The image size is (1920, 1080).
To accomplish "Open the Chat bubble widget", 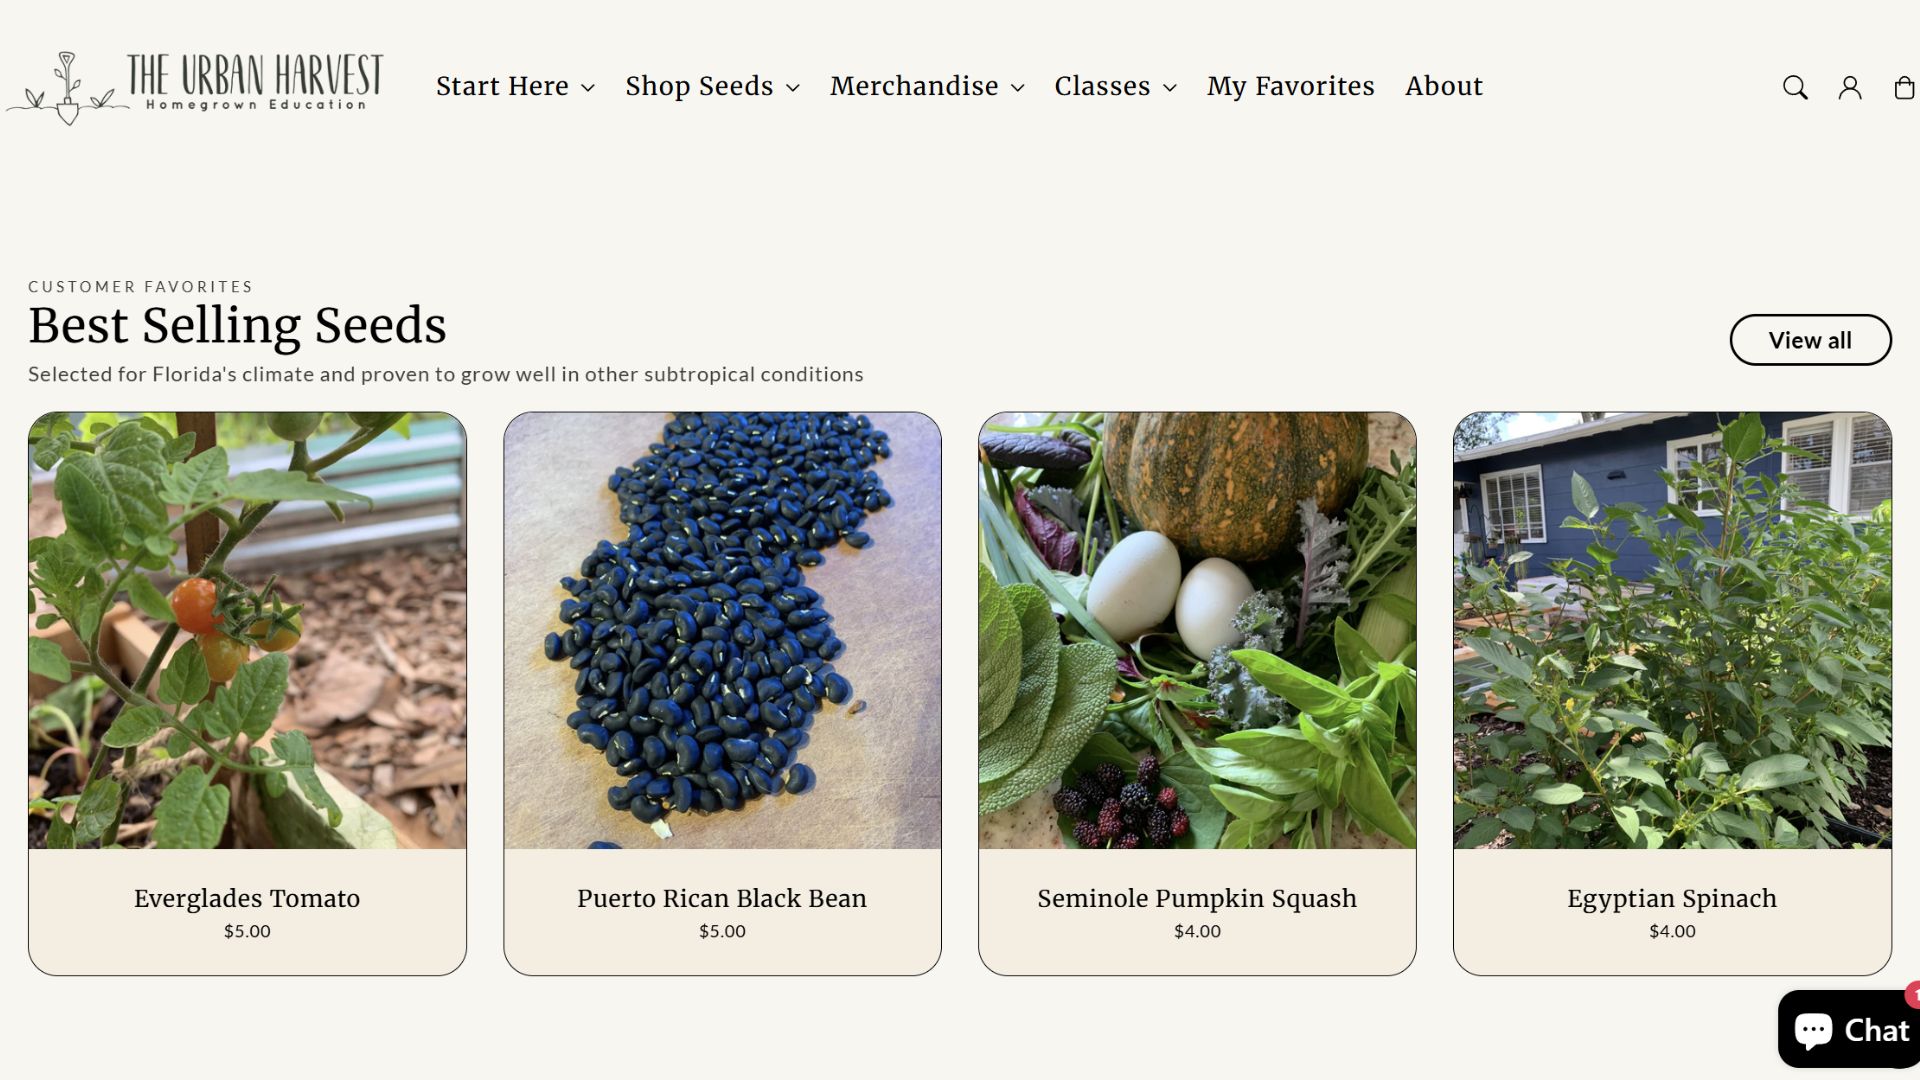I will [x=1849, y=1029].
